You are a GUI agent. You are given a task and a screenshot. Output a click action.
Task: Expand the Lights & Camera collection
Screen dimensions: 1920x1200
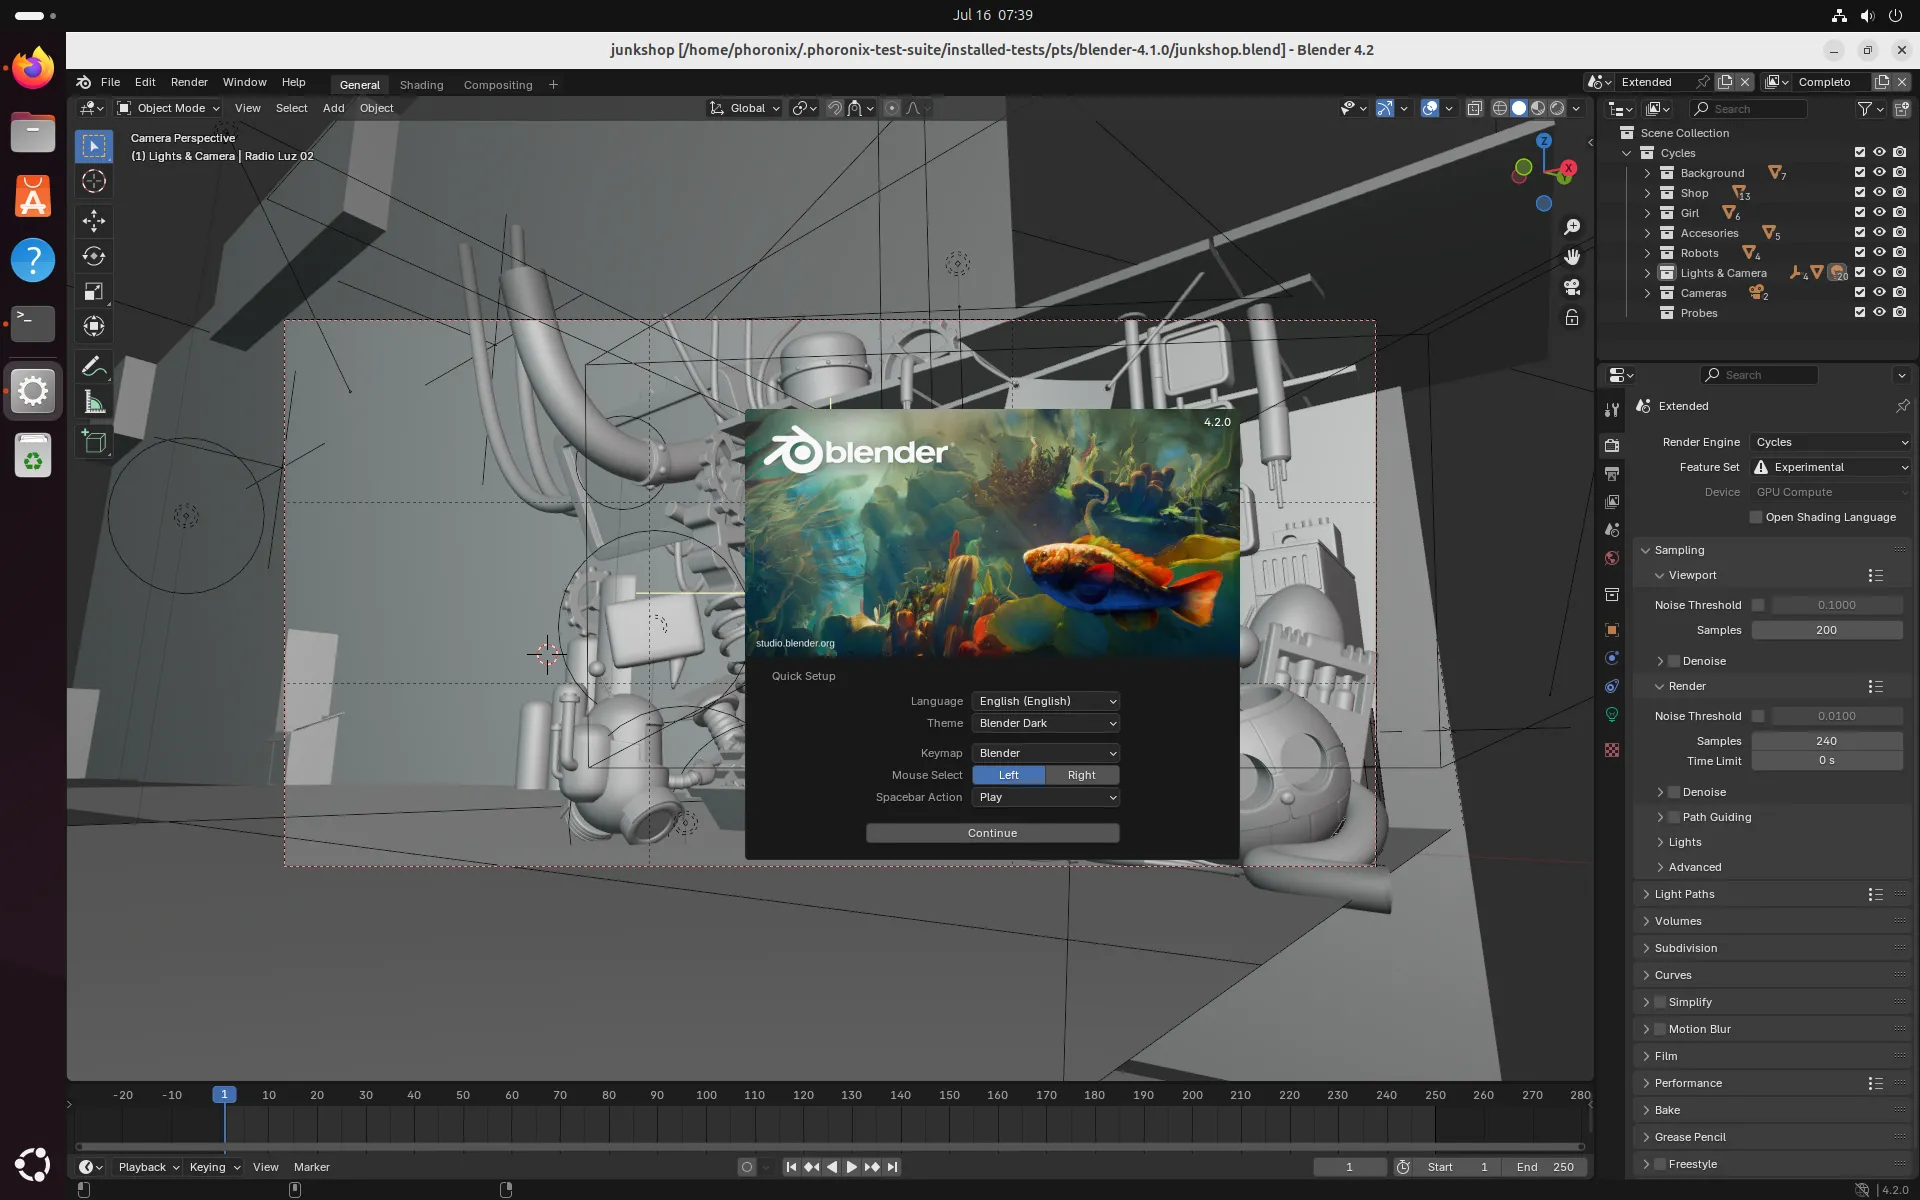coord(1647,273)
